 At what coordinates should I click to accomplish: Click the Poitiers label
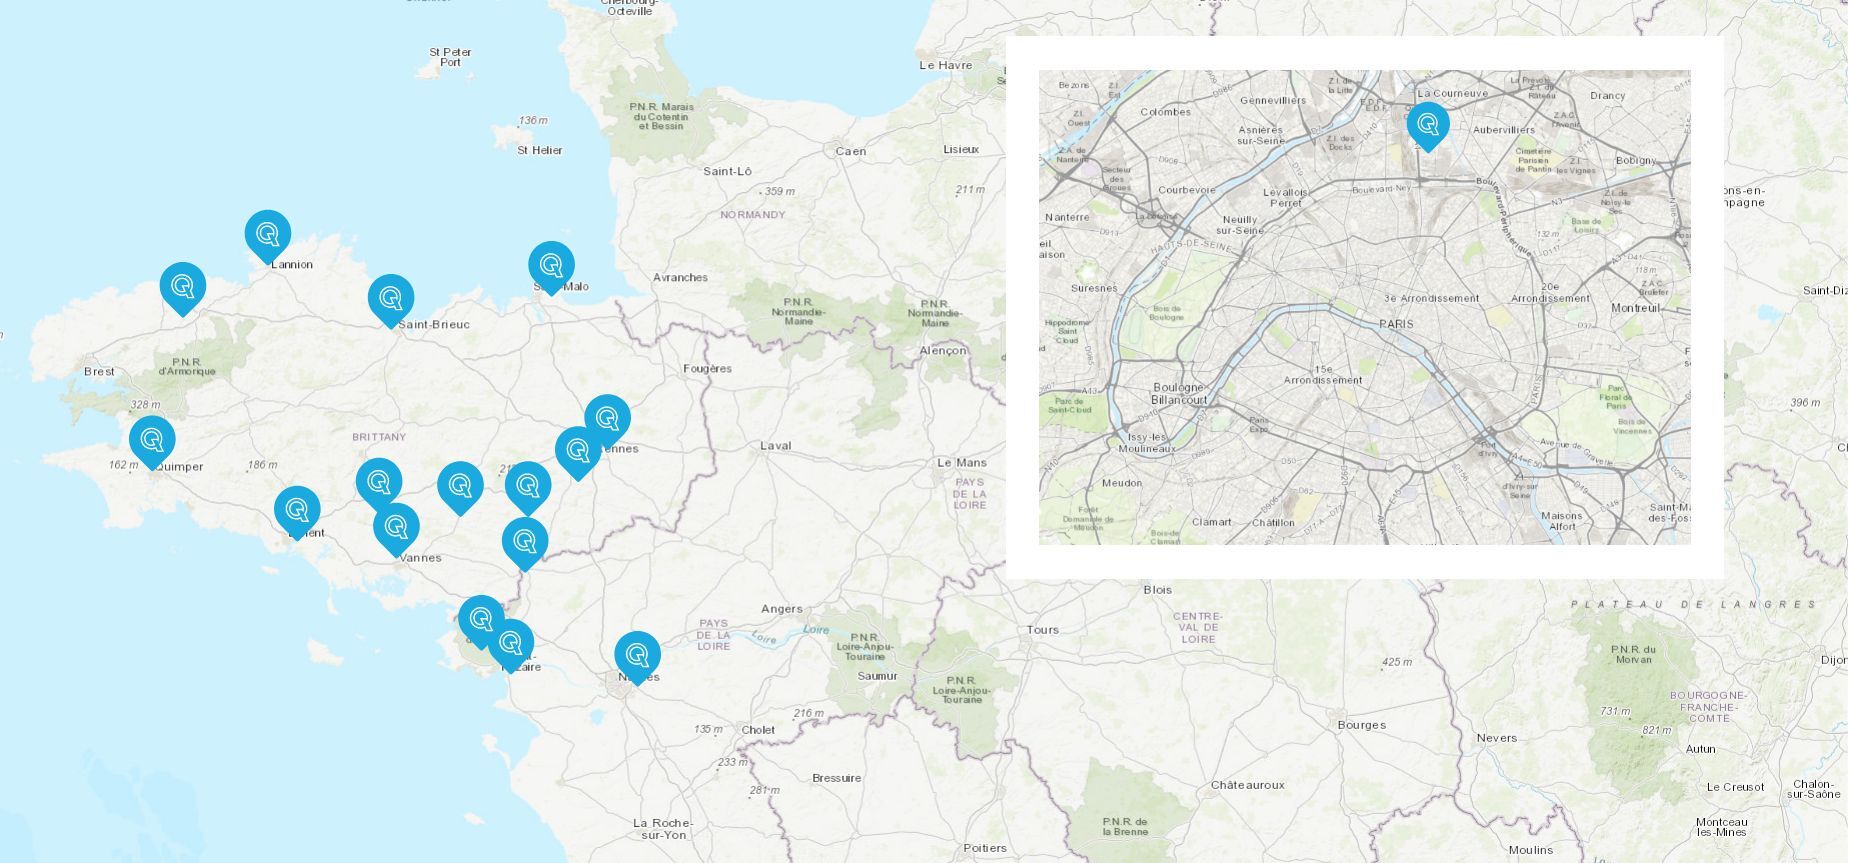[x=985, y=848]
